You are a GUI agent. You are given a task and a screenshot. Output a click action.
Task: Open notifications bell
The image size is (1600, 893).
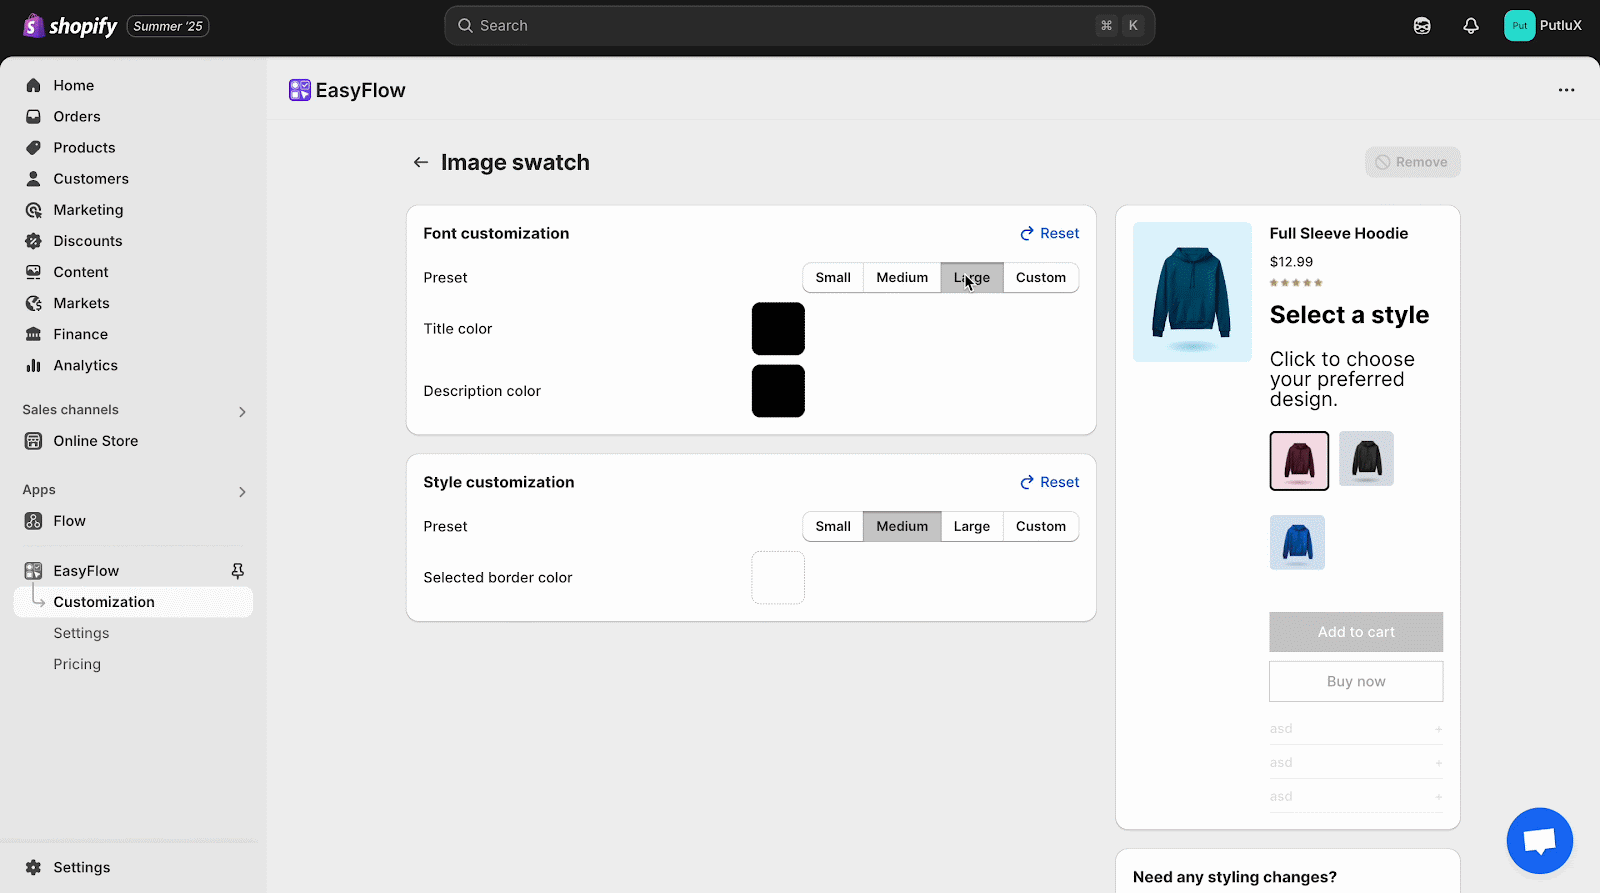pyautogui.click(x=1471, y=26)
